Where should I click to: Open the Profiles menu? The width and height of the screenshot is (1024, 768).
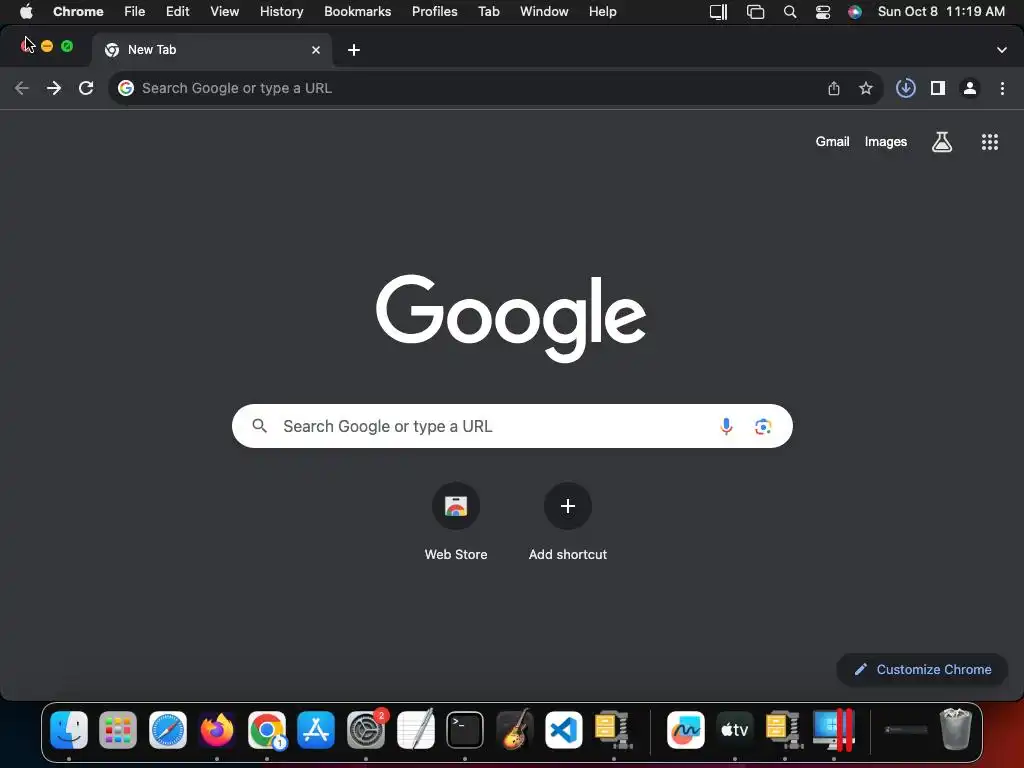(x=434, y=12)
